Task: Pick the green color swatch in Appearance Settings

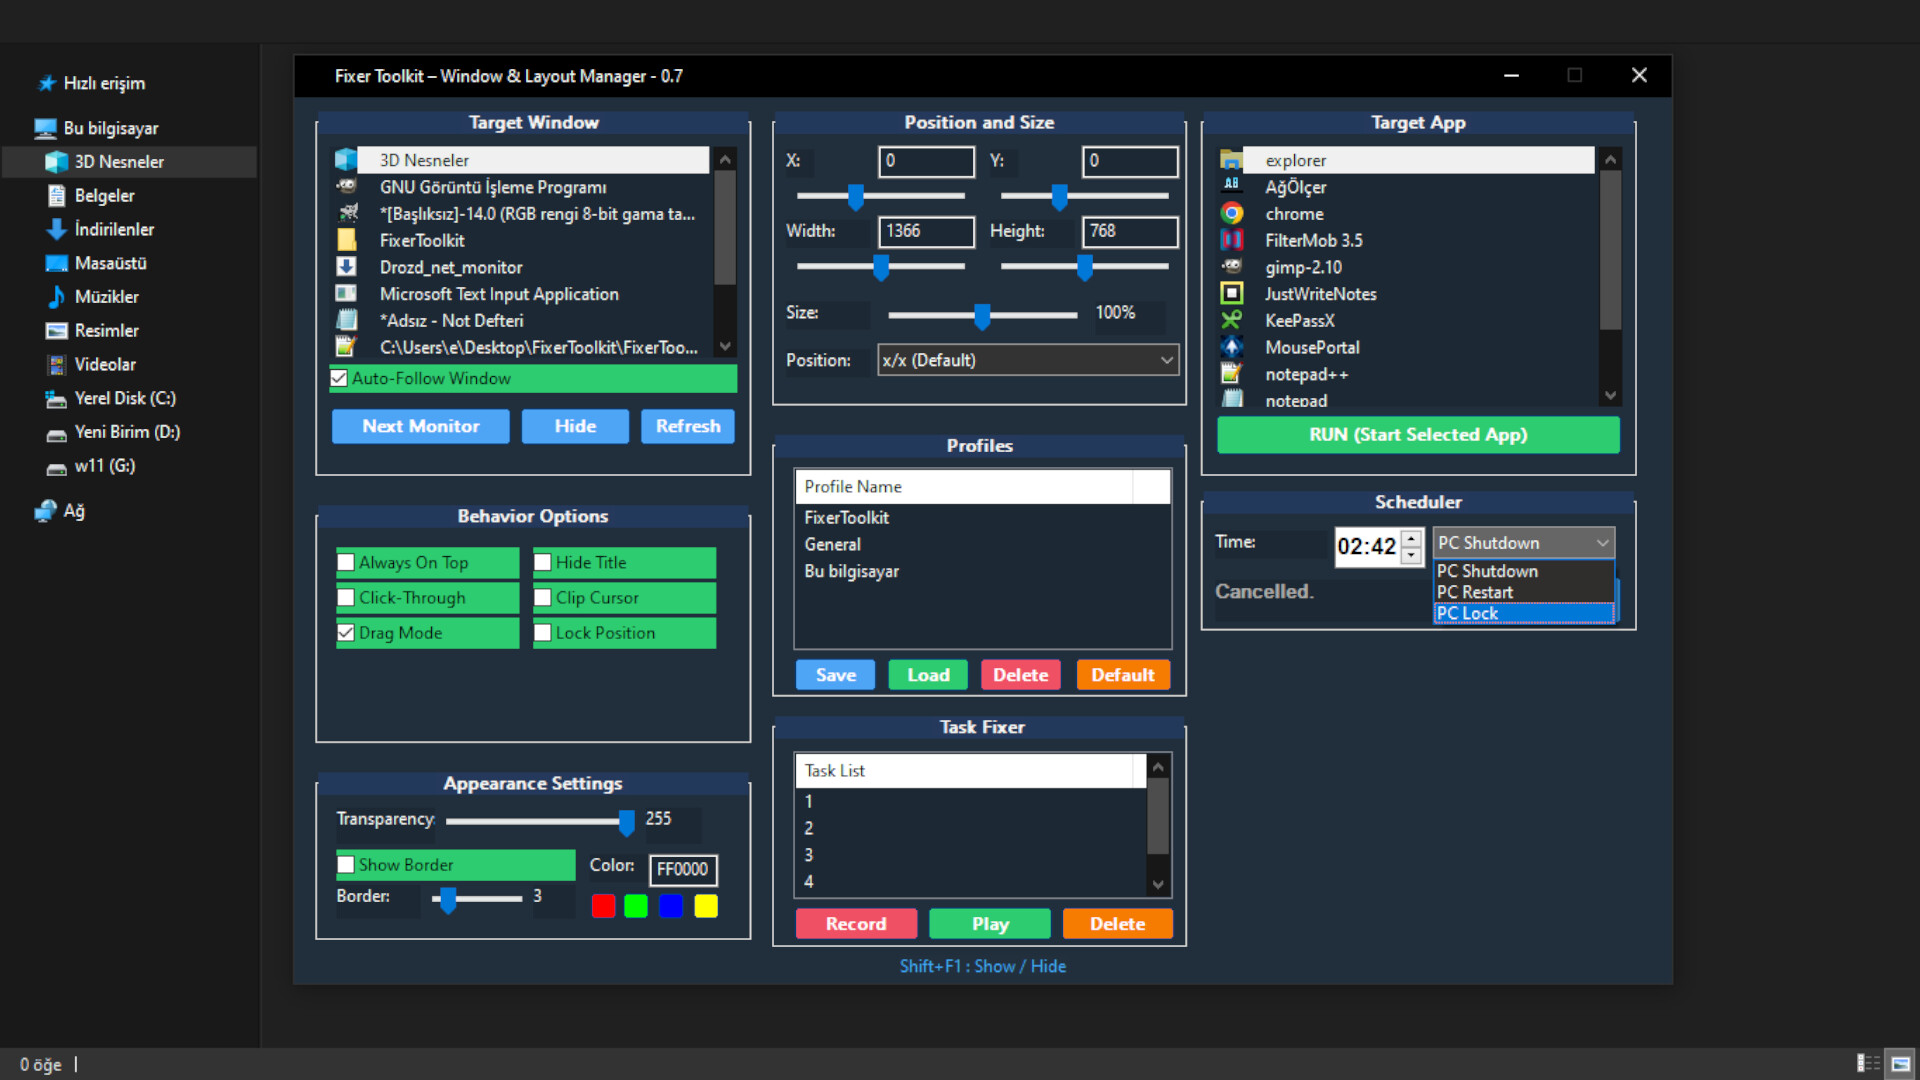Action: (x=635, y=905)
